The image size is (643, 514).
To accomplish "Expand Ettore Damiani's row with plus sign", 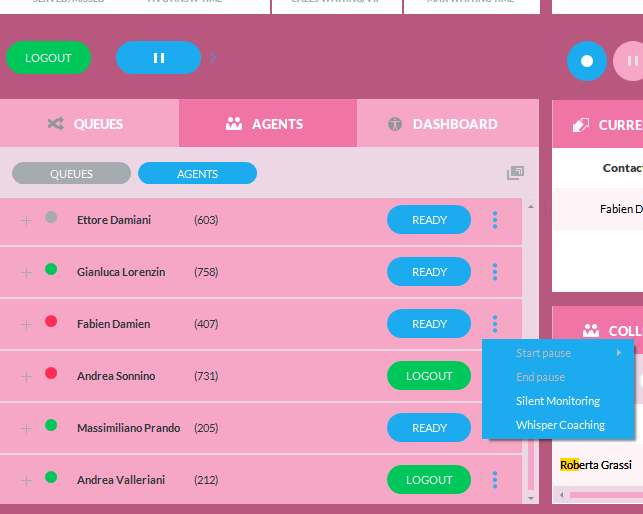I will pos(26,220).
